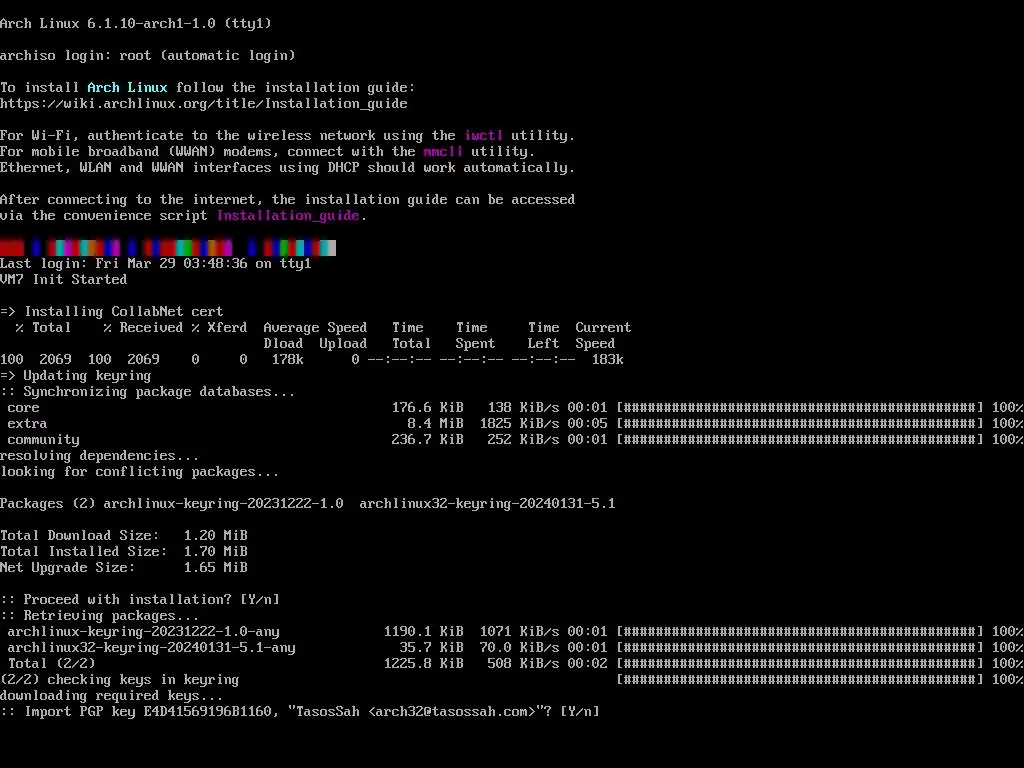Click the Total Download Size value 1.20 MiB

pyautogui.click(x=216, y=536)
